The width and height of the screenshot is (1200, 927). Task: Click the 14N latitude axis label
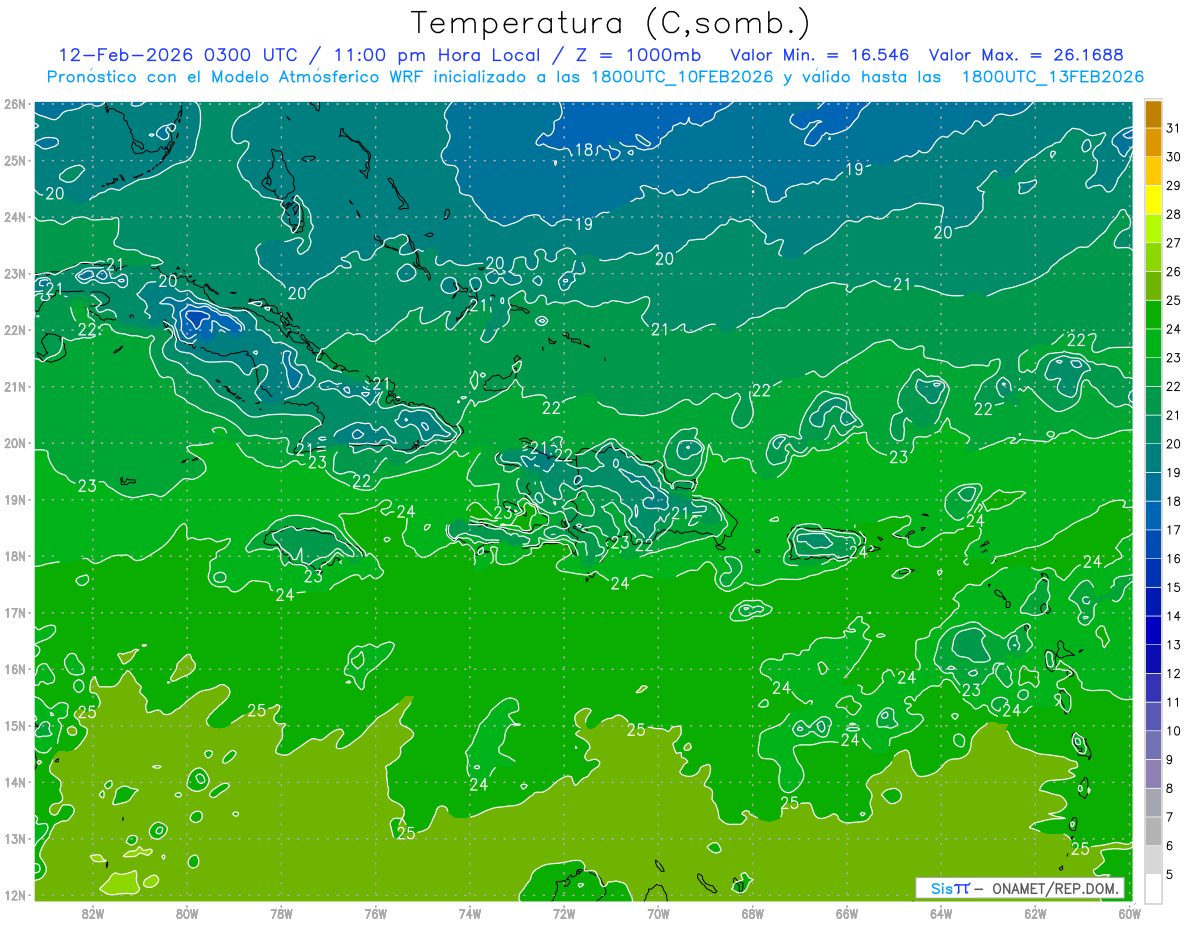point(14,782)
